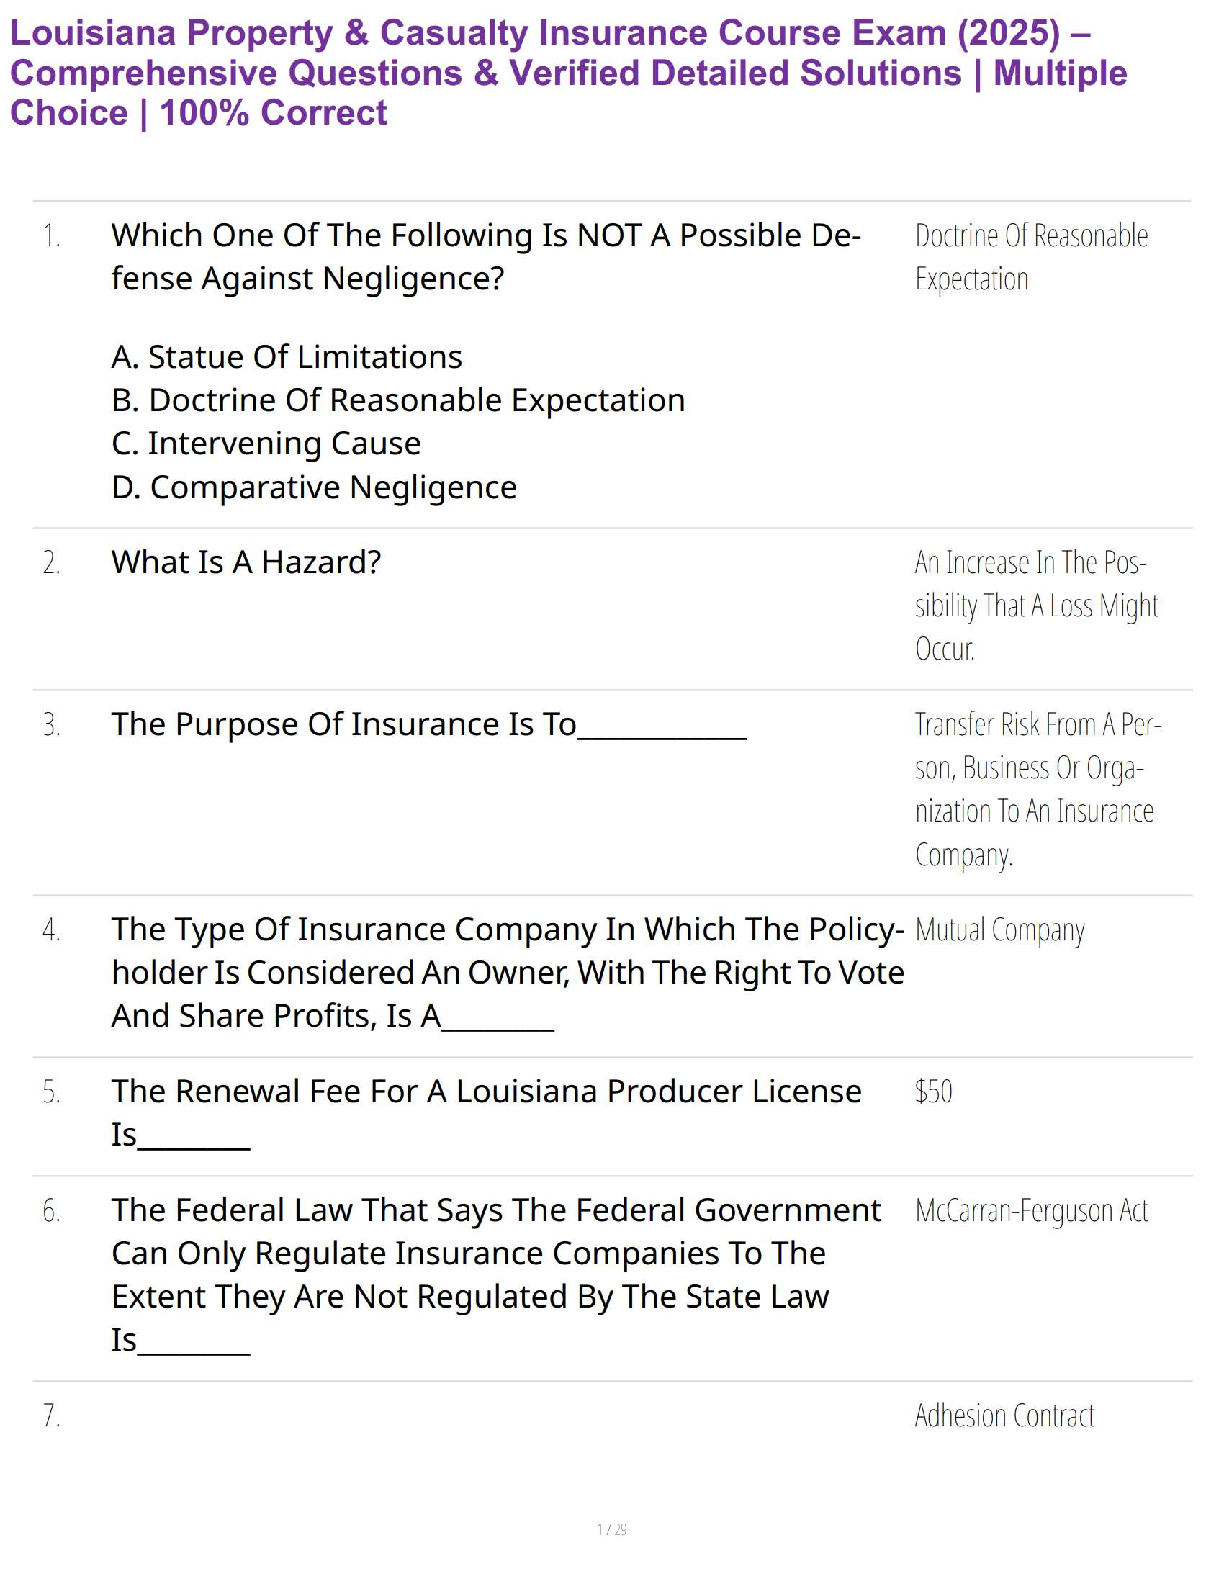Screen dimensions: 1224x1584
Task: Click the question "What Is A Hazard?"
Action: pos(246,562)
